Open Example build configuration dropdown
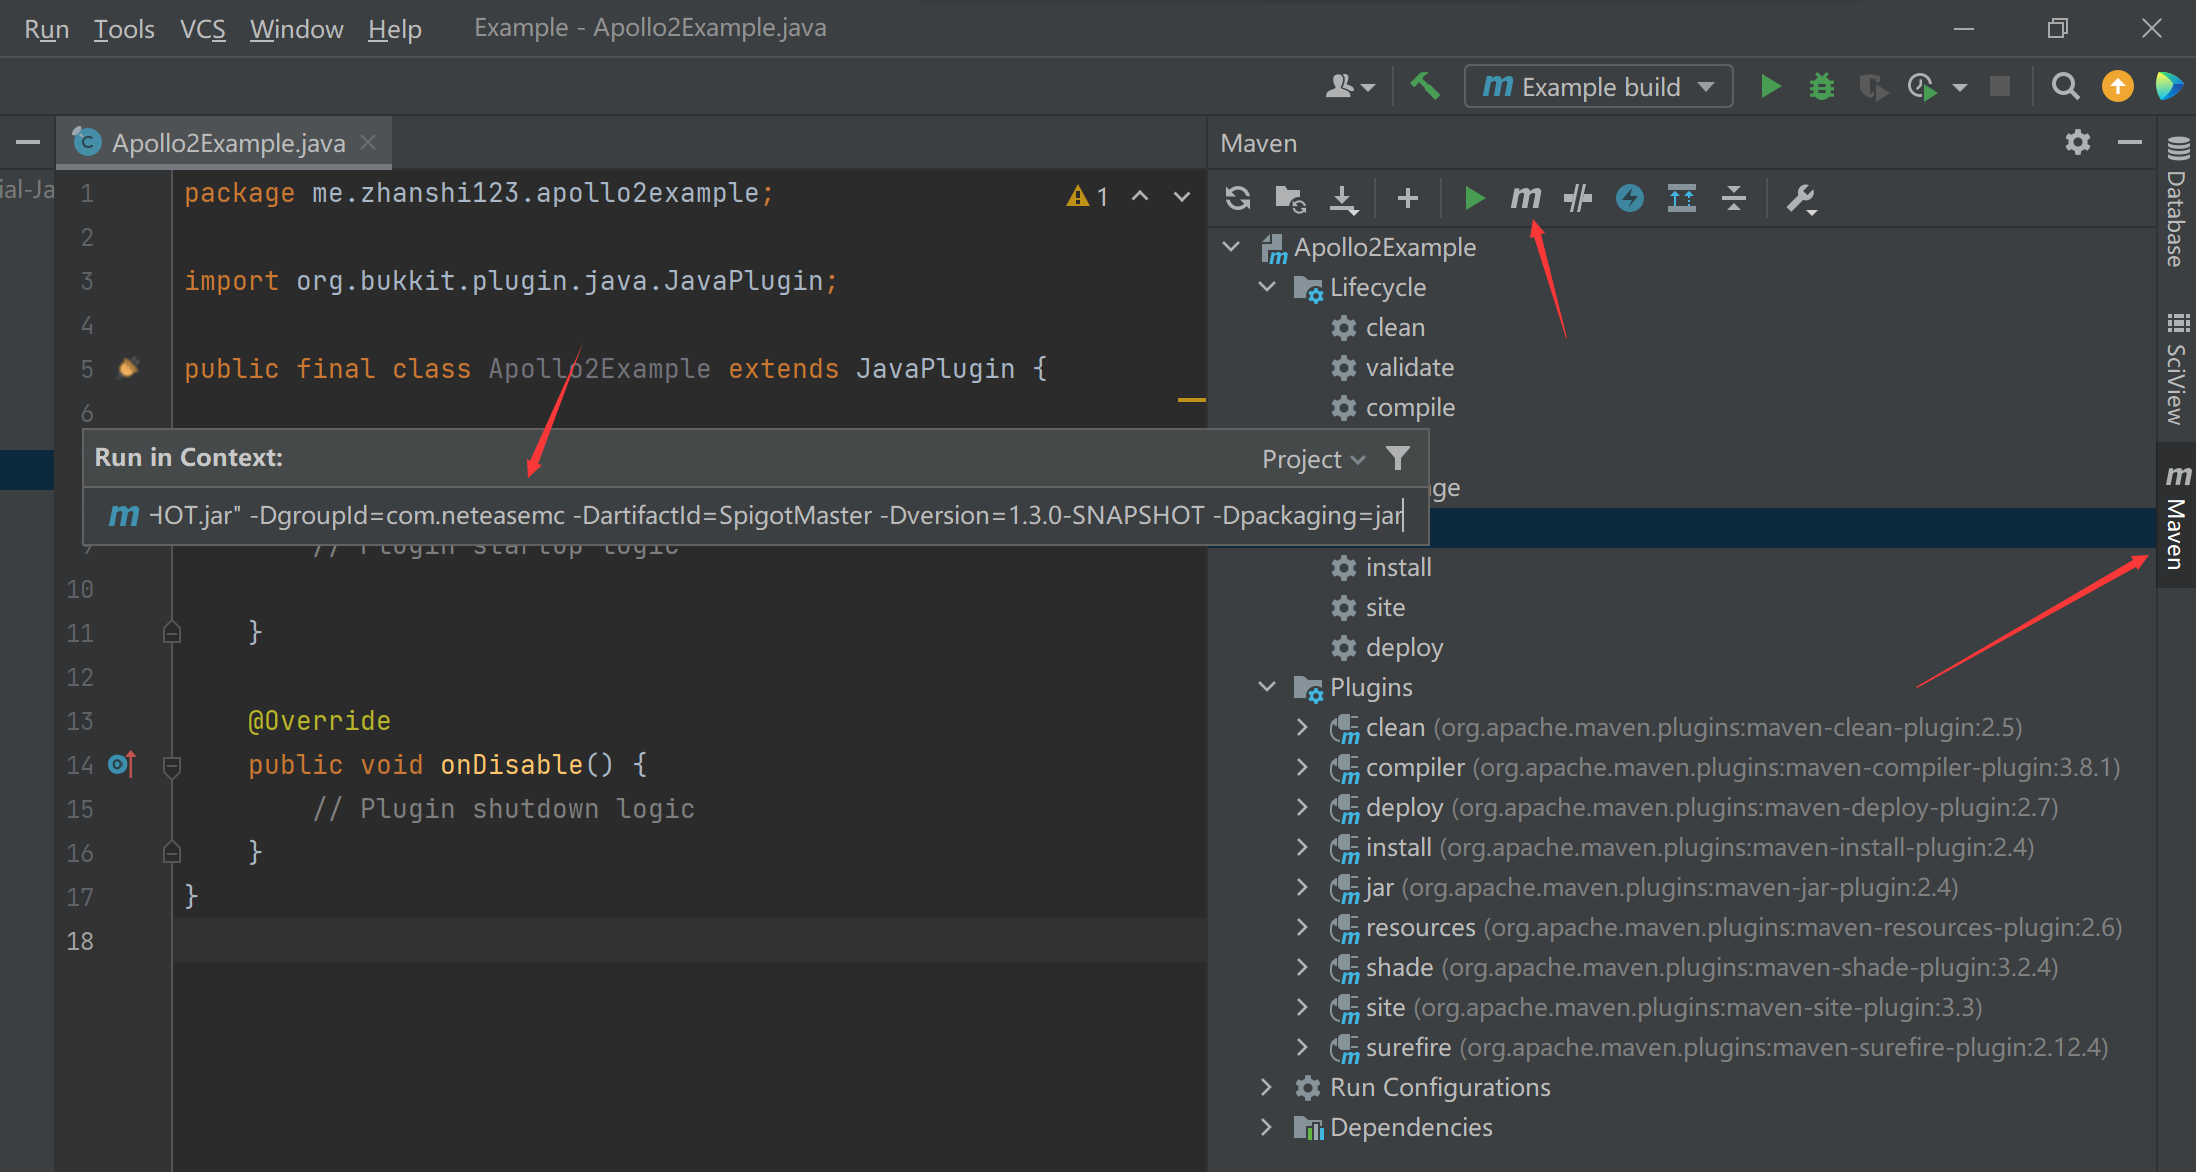The width and height of the screenshot is (2196, 1172). point(1598,87)
